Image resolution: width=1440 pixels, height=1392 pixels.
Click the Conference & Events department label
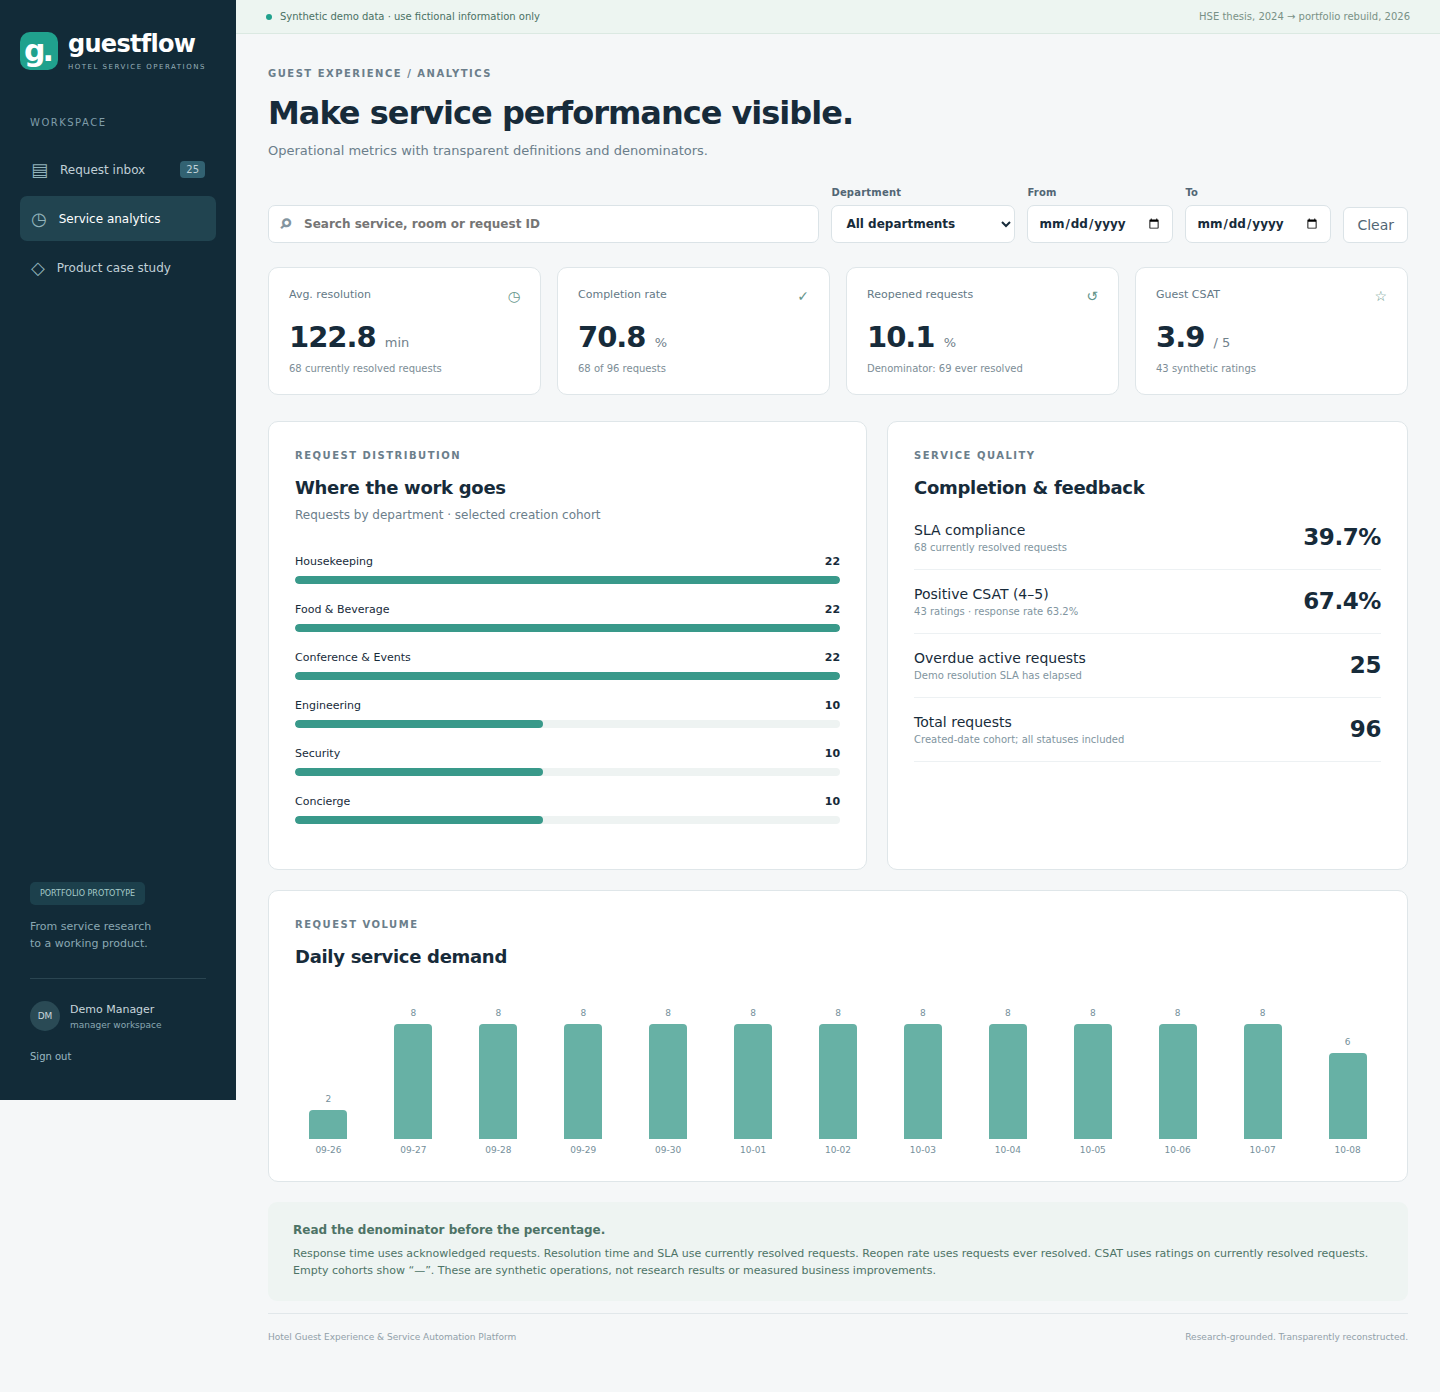pyautogui.click(x=353, y=657)
